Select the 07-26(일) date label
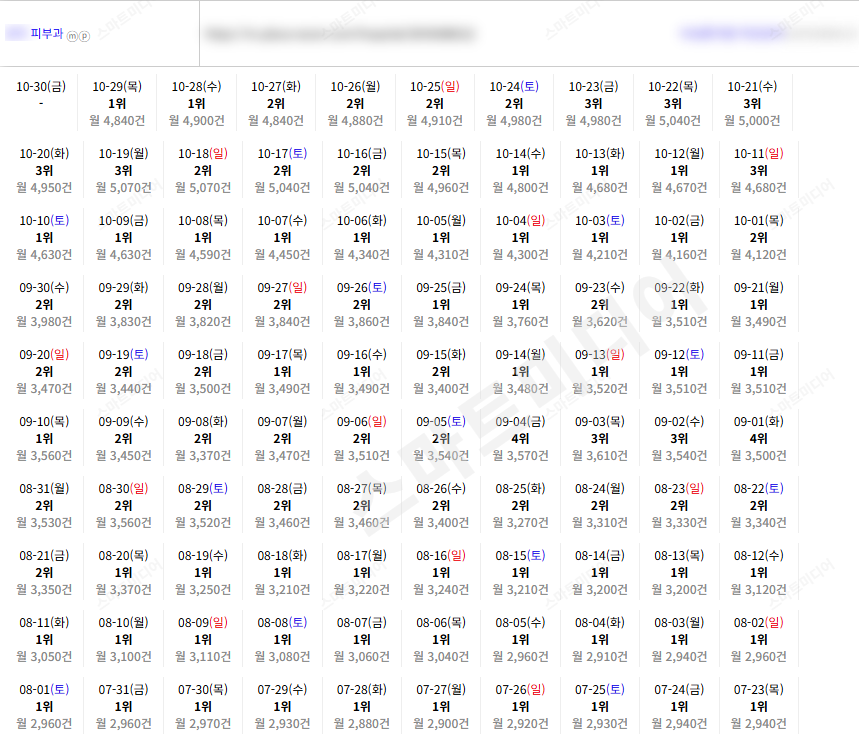Viewport: 859px width, 740px height. pos(520,689)
